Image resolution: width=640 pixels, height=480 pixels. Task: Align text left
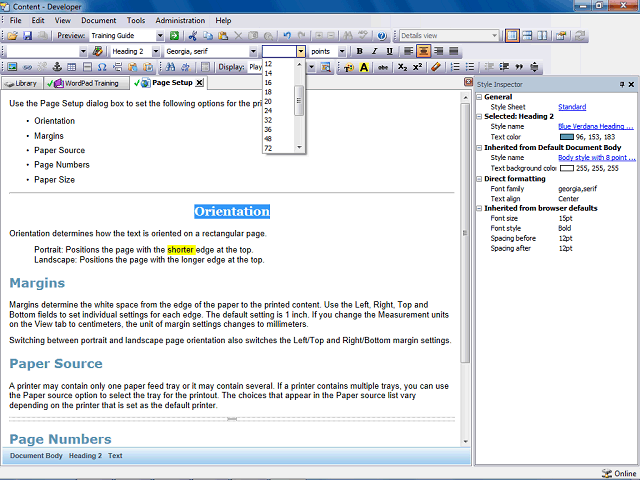pos(409,51)
